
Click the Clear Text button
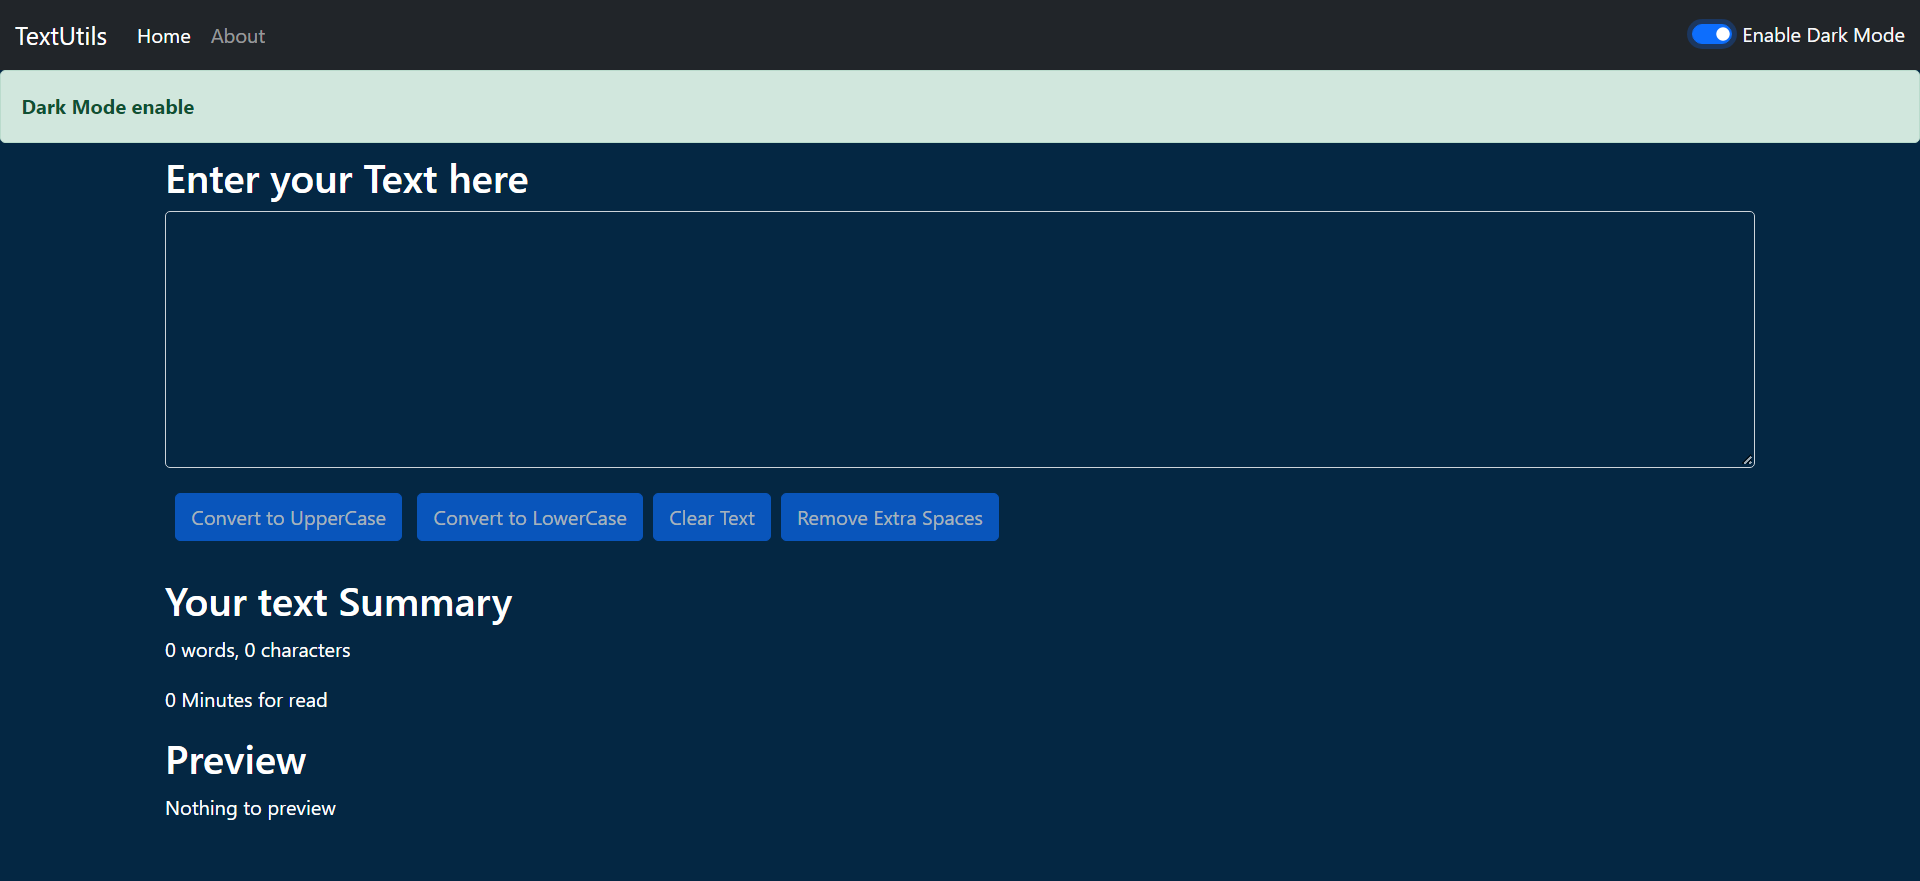pos(712,517)
